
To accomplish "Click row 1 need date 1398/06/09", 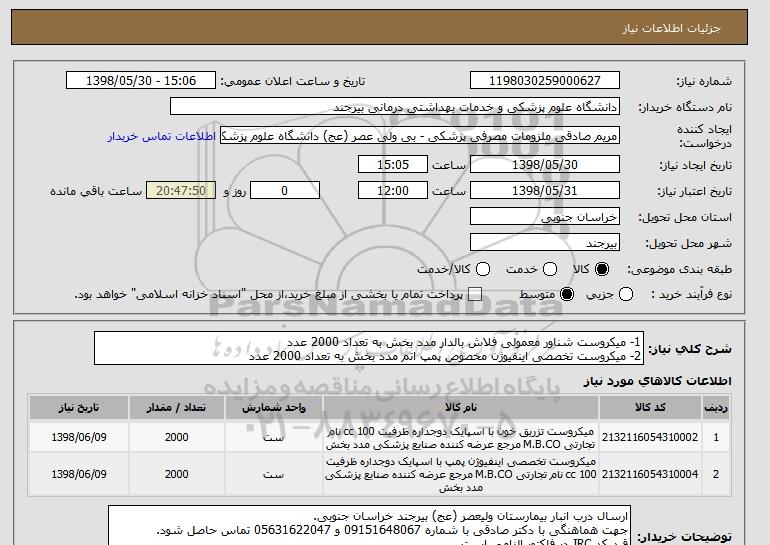I will tap(79, 437).
